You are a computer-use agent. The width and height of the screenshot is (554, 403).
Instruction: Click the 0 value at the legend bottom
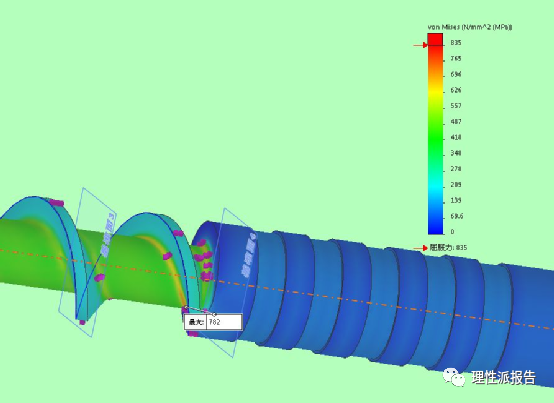(453, 232)
